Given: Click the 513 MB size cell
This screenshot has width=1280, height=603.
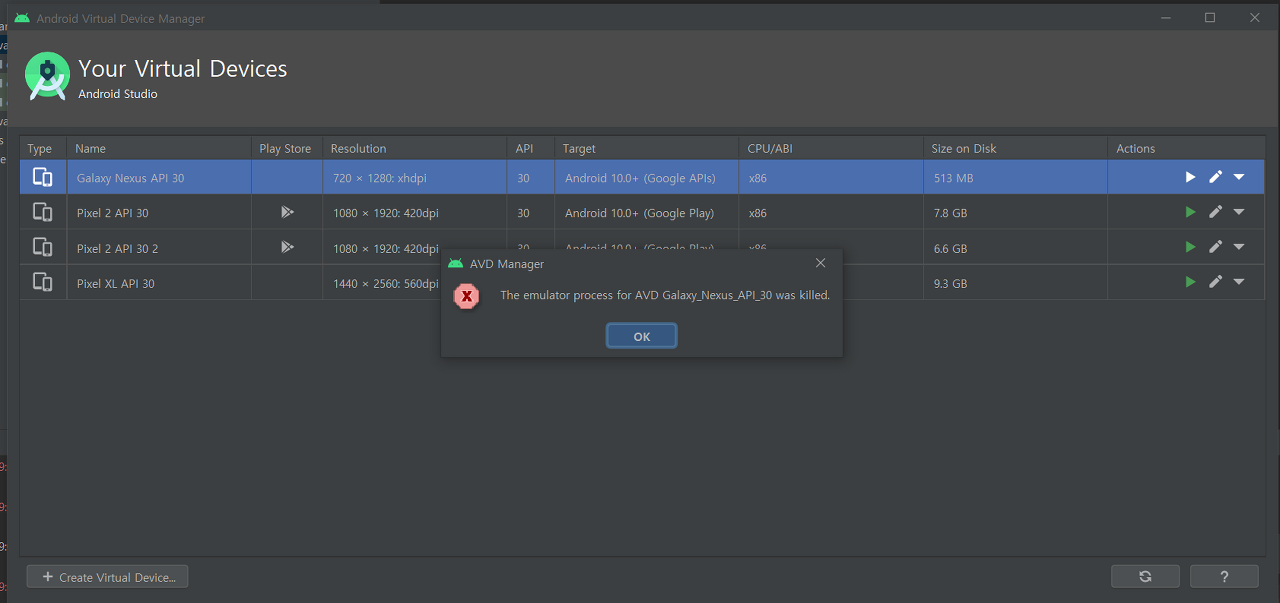Looking at the screenshot, I should tap(1016, 177).
